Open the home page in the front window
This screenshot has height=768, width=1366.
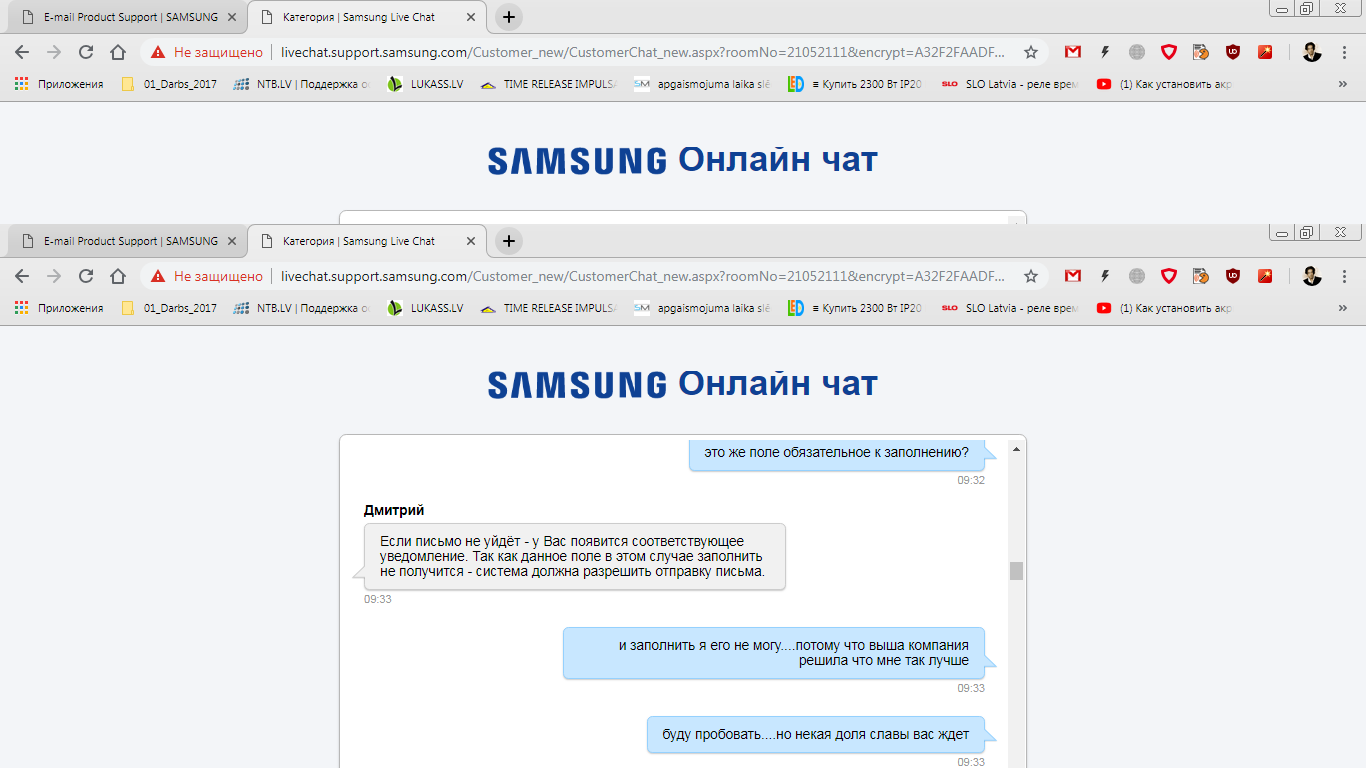[118, 276]
